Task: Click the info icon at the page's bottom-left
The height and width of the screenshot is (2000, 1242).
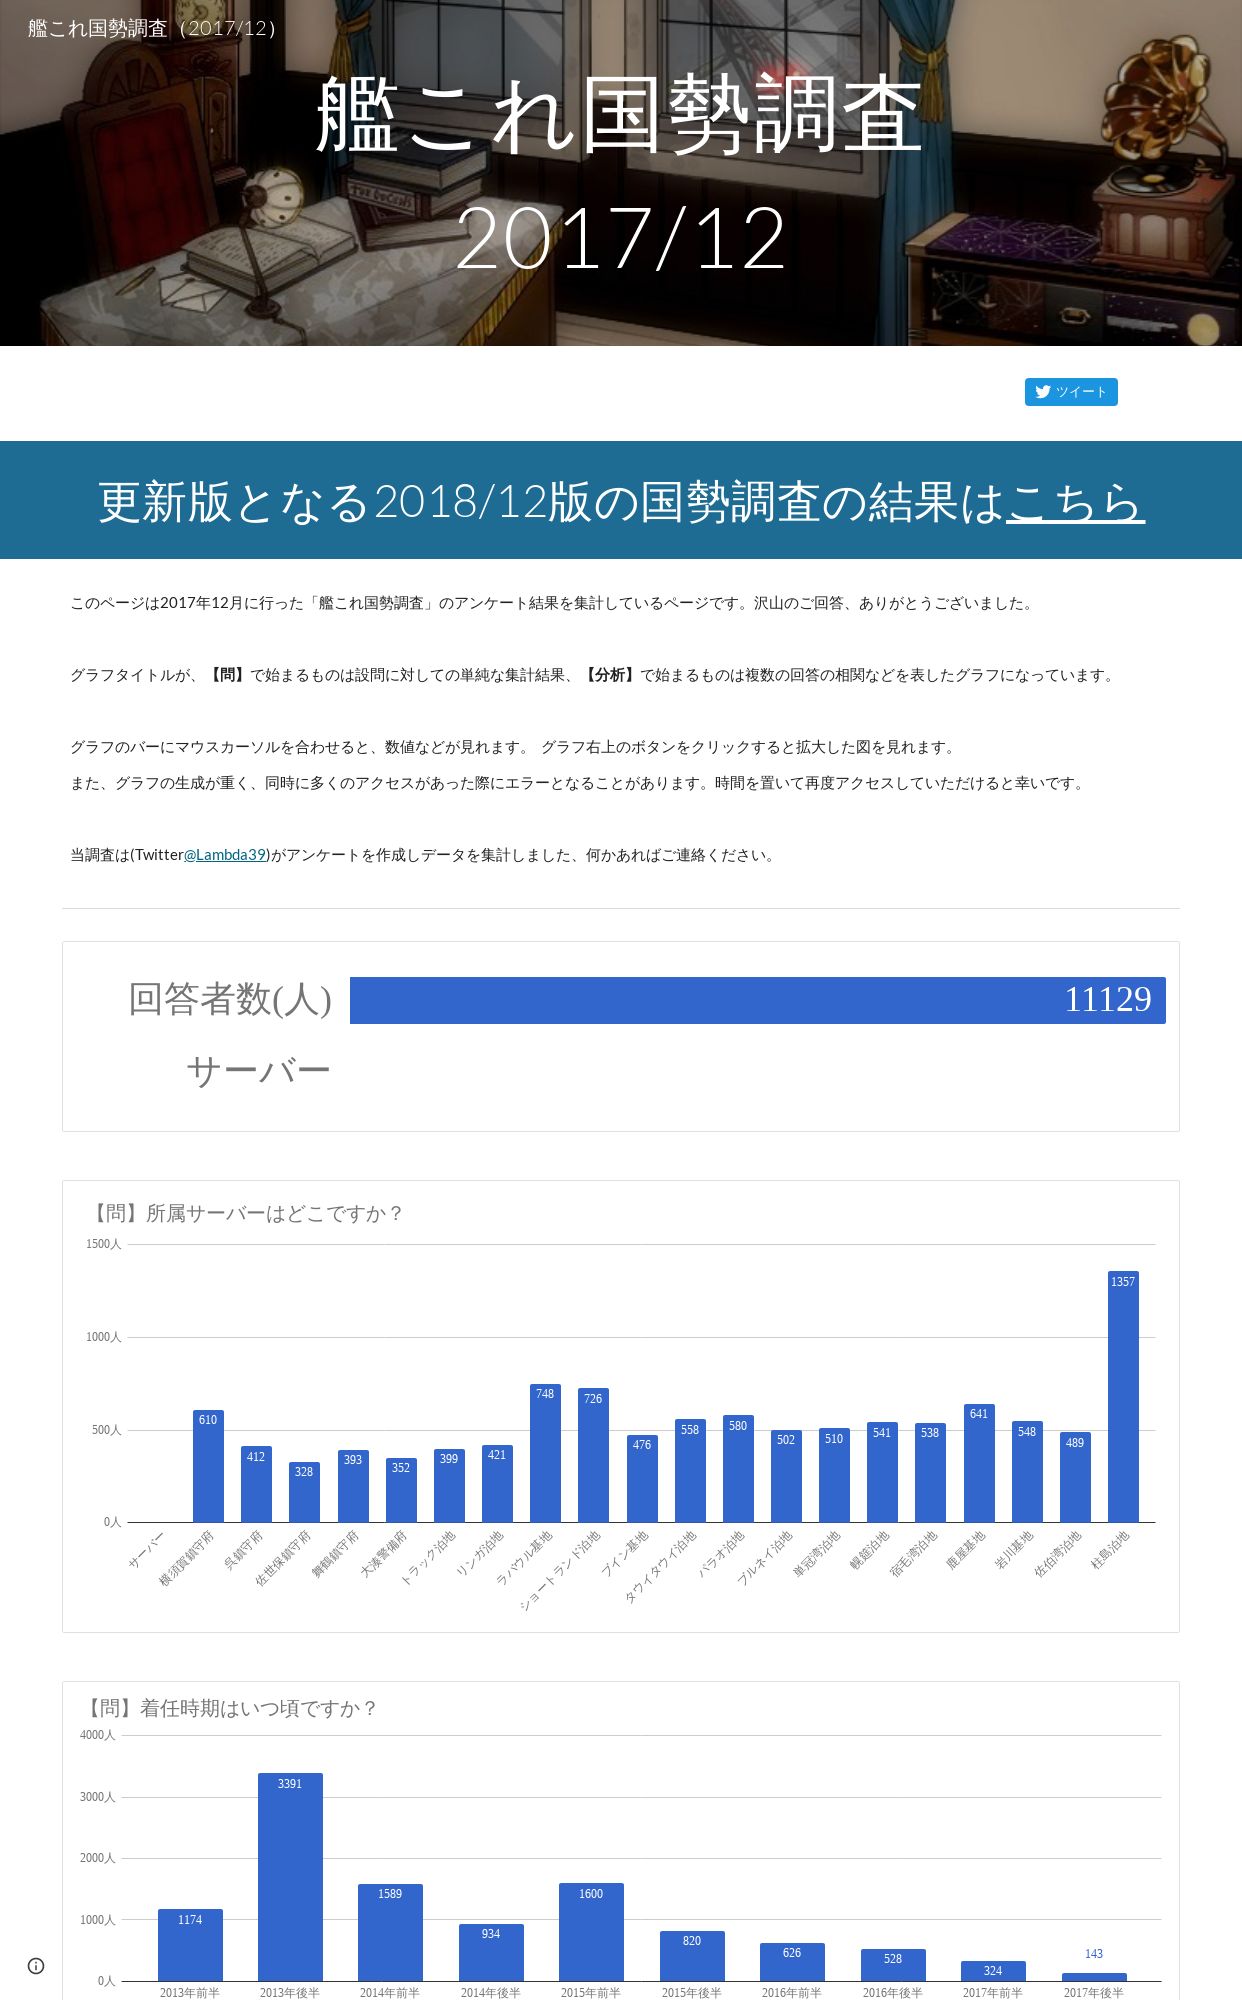Action: pos(36,1966)
